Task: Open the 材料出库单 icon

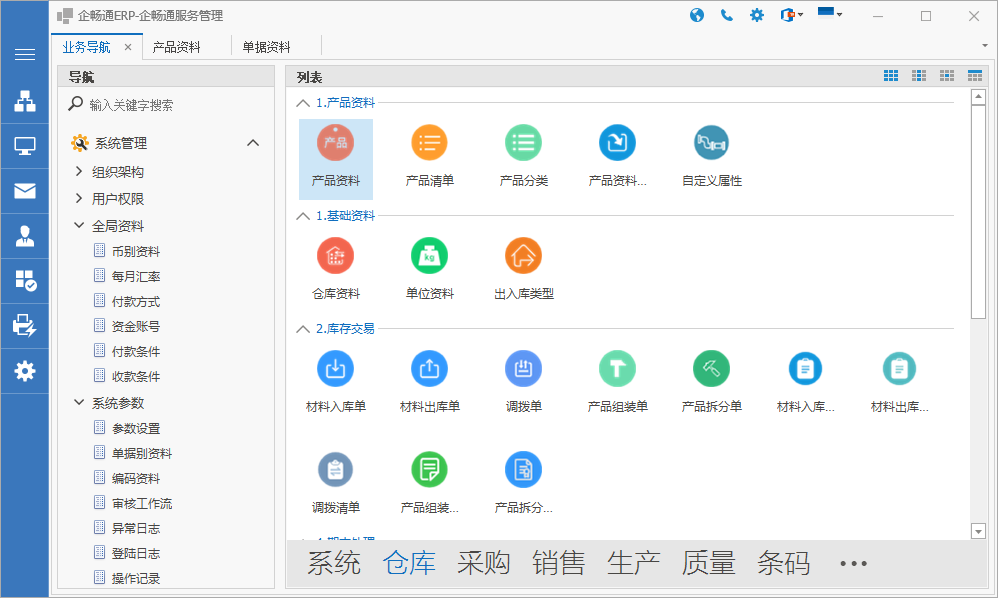Action: 430,368
